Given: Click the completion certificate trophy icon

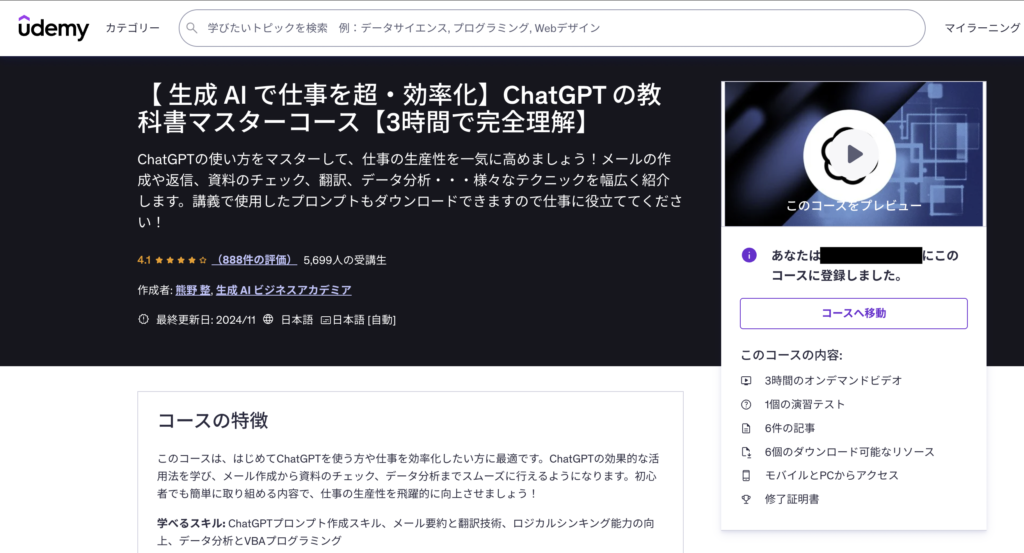Looking at the screenshot, I should point(746,499).
